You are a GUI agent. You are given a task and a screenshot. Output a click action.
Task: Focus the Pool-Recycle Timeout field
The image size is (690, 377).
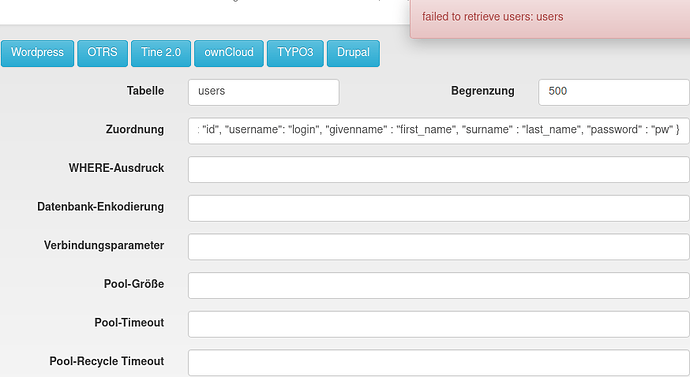(x=439, y=363)
